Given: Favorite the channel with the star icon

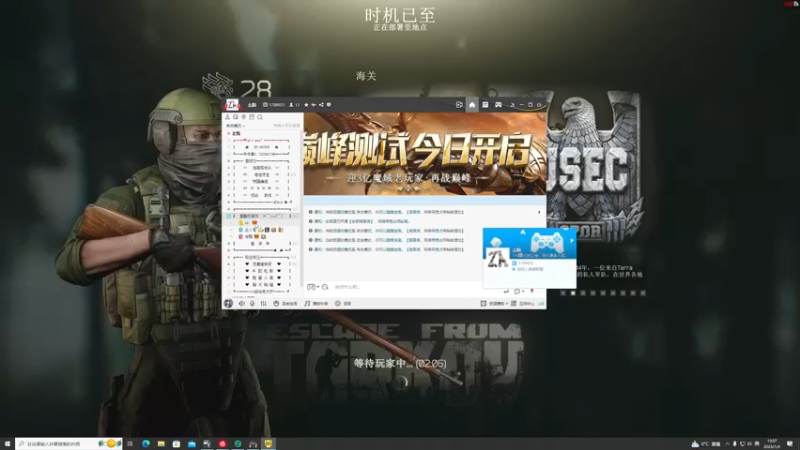Looking at the screenshot, I should pos(306,105).
